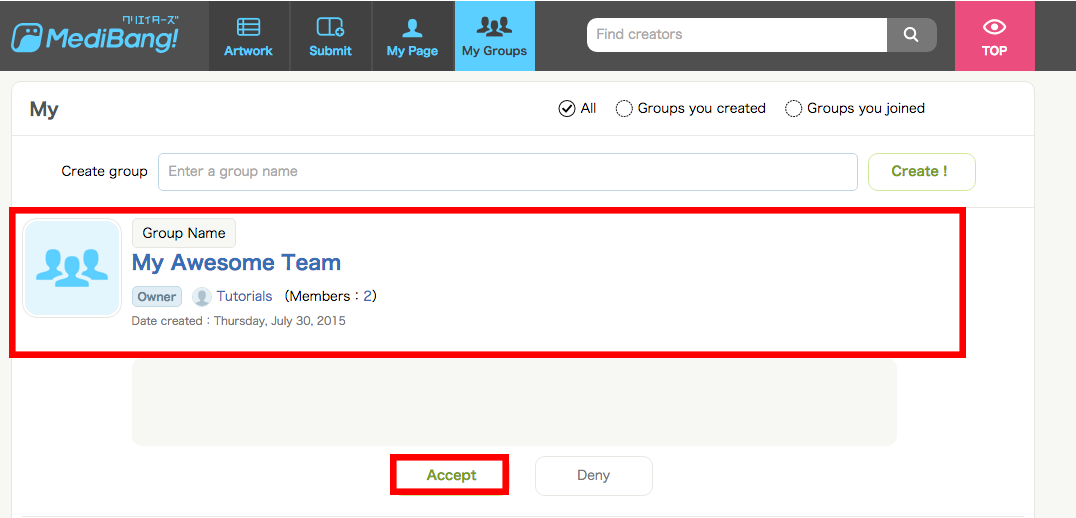Click the Owner badge
The height and width of the screenshot is (518, 1076).
coord(156,296)
